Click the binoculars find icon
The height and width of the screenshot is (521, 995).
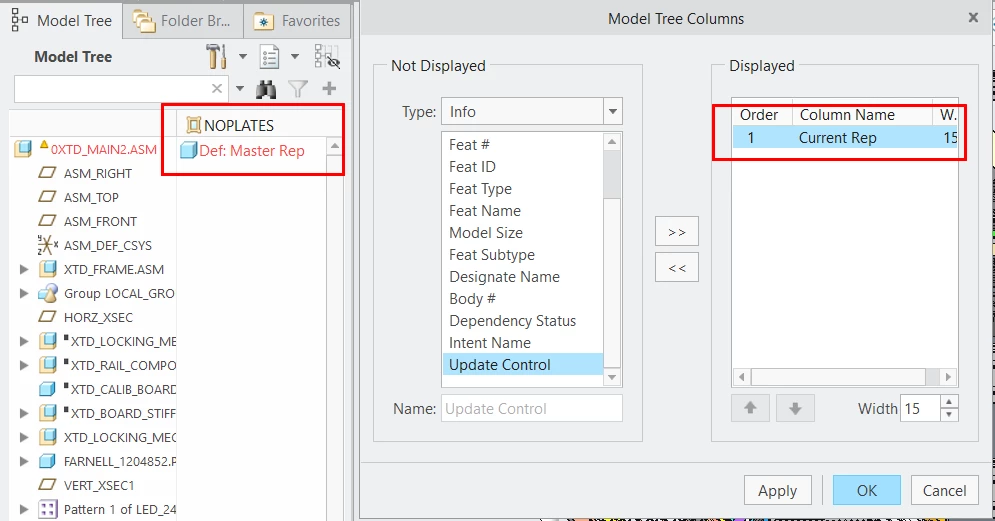266,89
